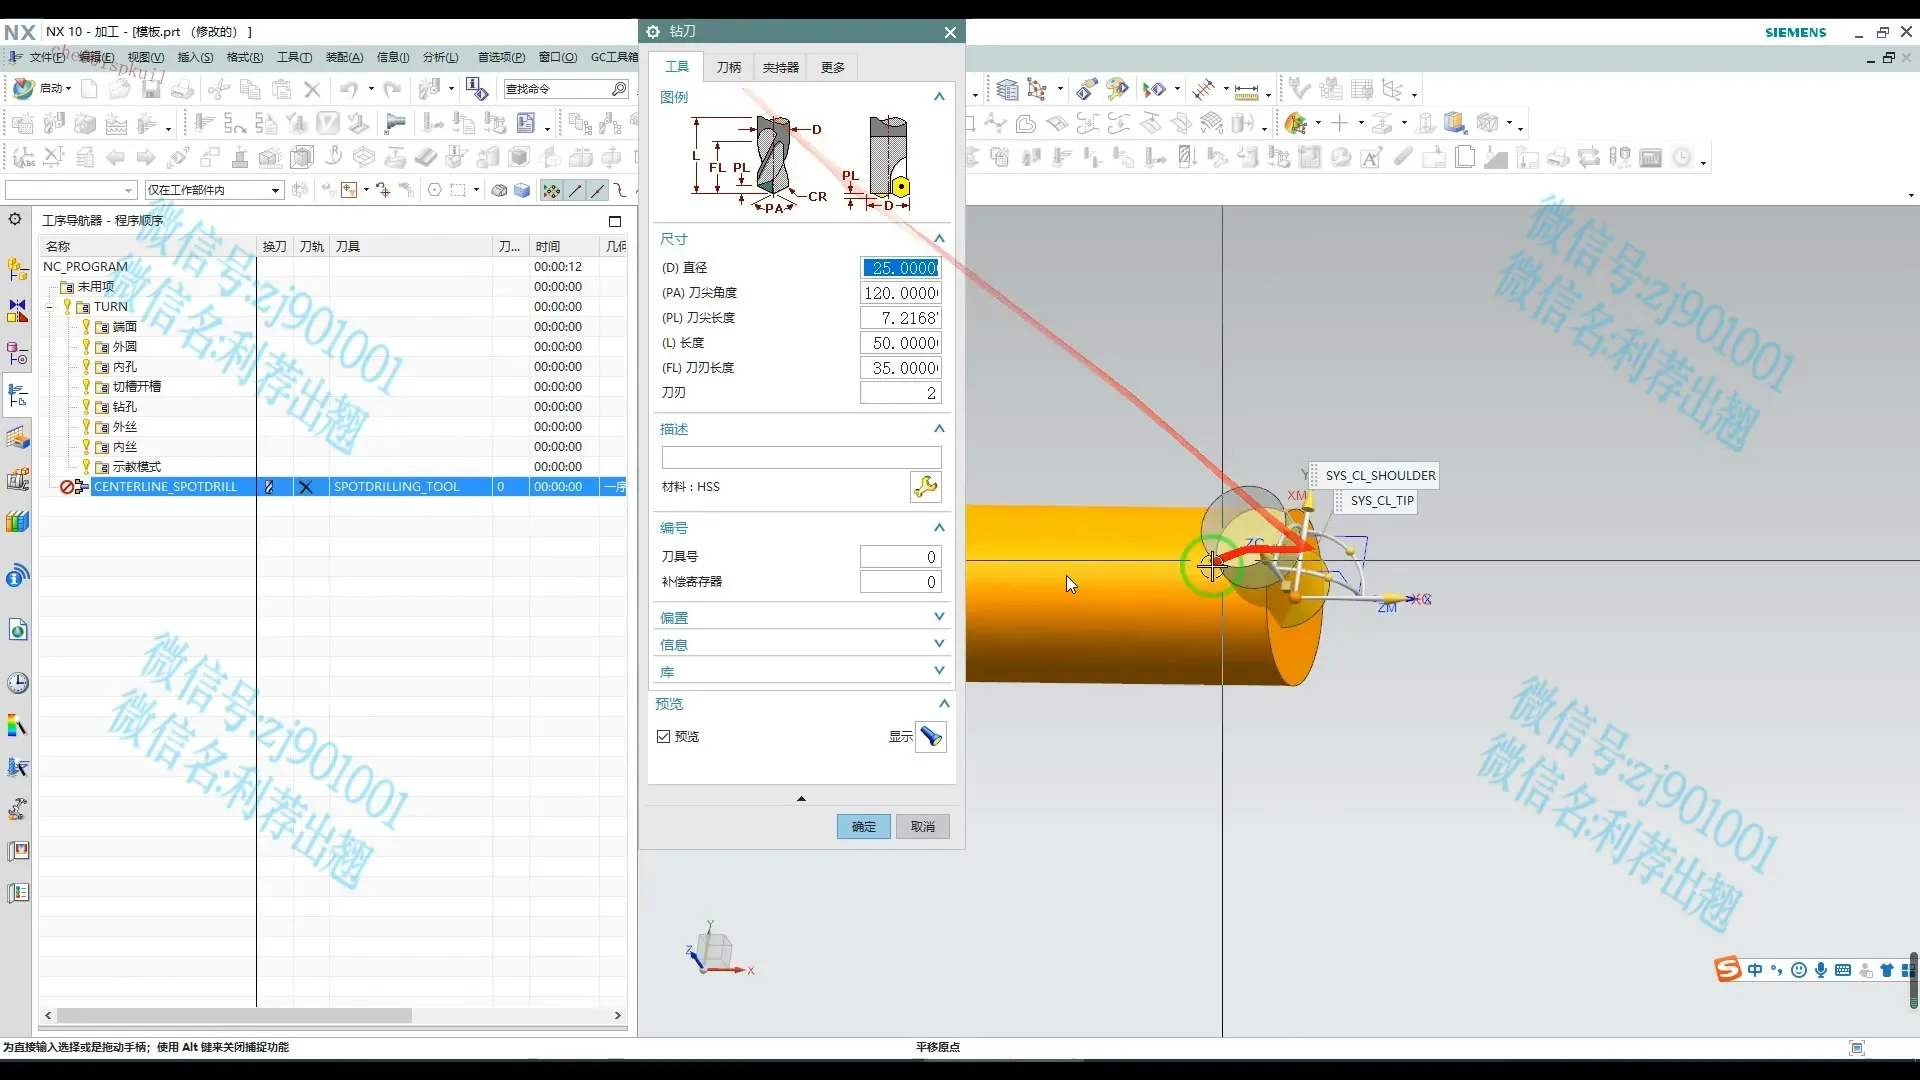Screen dimensions: 1920x1080
Task: Click the undo arrow toolbar icon
Action: coord(348,89)
